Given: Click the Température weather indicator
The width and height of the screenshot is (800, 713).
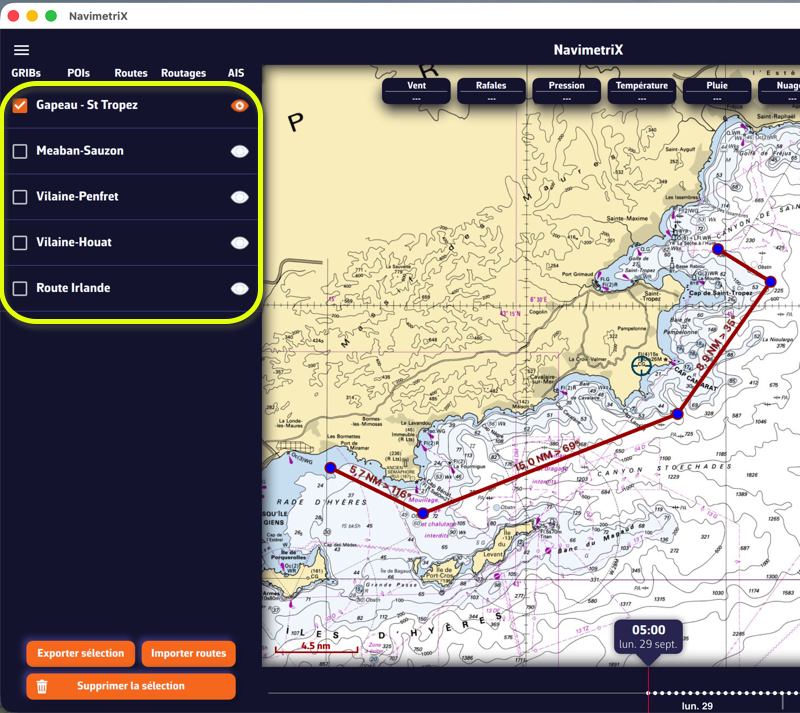Looking at the screenshot, I should [641, 91].
